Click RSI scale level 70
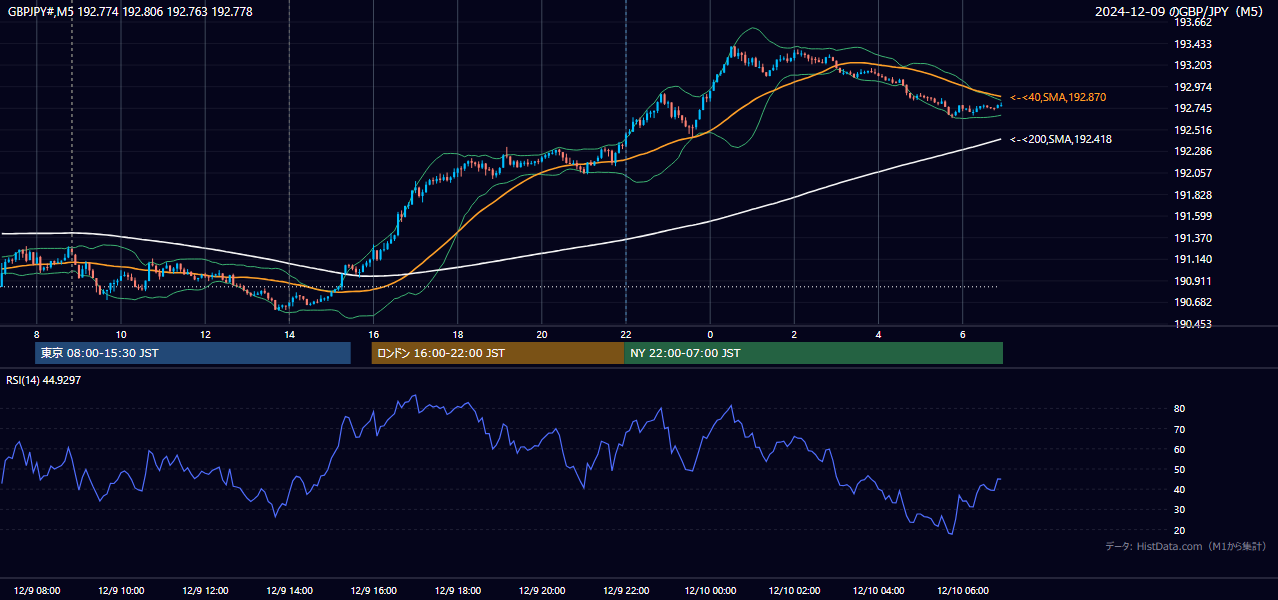The height and width of the screenshot is (600, 1278). tap(1179, 429)
